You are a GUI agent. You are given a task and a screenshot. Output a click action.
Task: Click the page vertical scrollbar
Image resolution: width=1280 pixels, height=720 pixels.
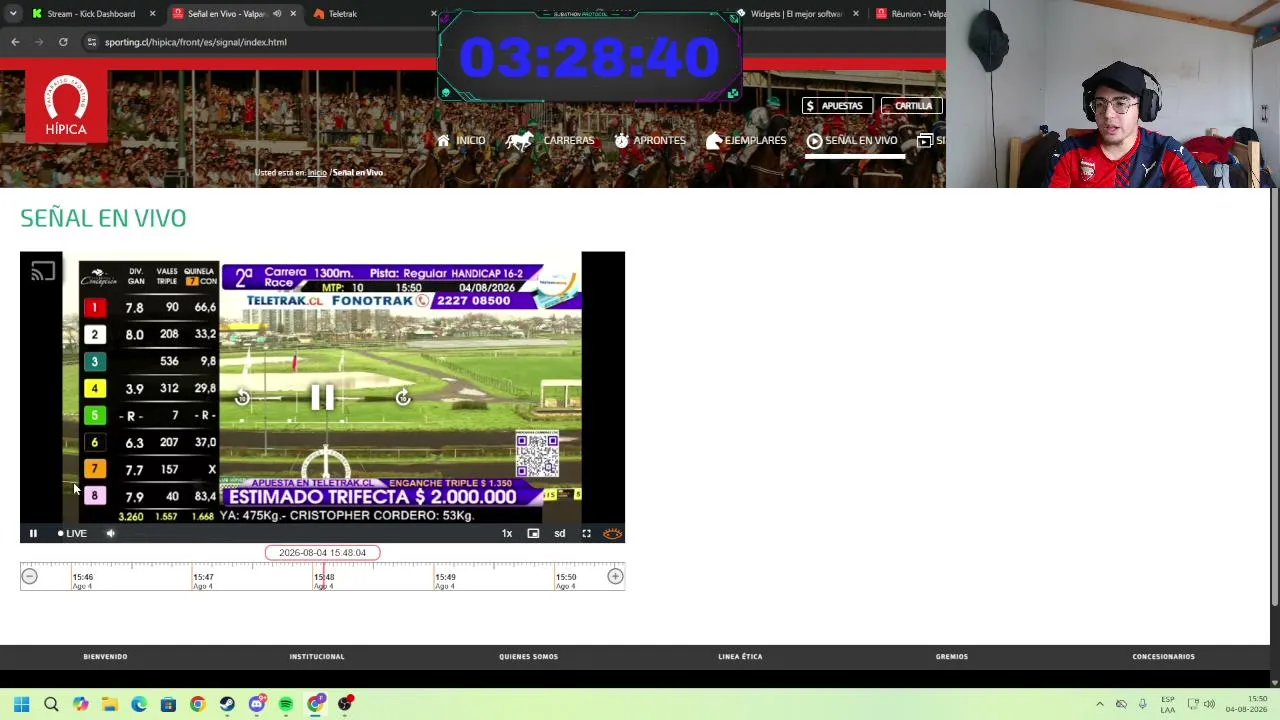click(x=1274, y=395)
